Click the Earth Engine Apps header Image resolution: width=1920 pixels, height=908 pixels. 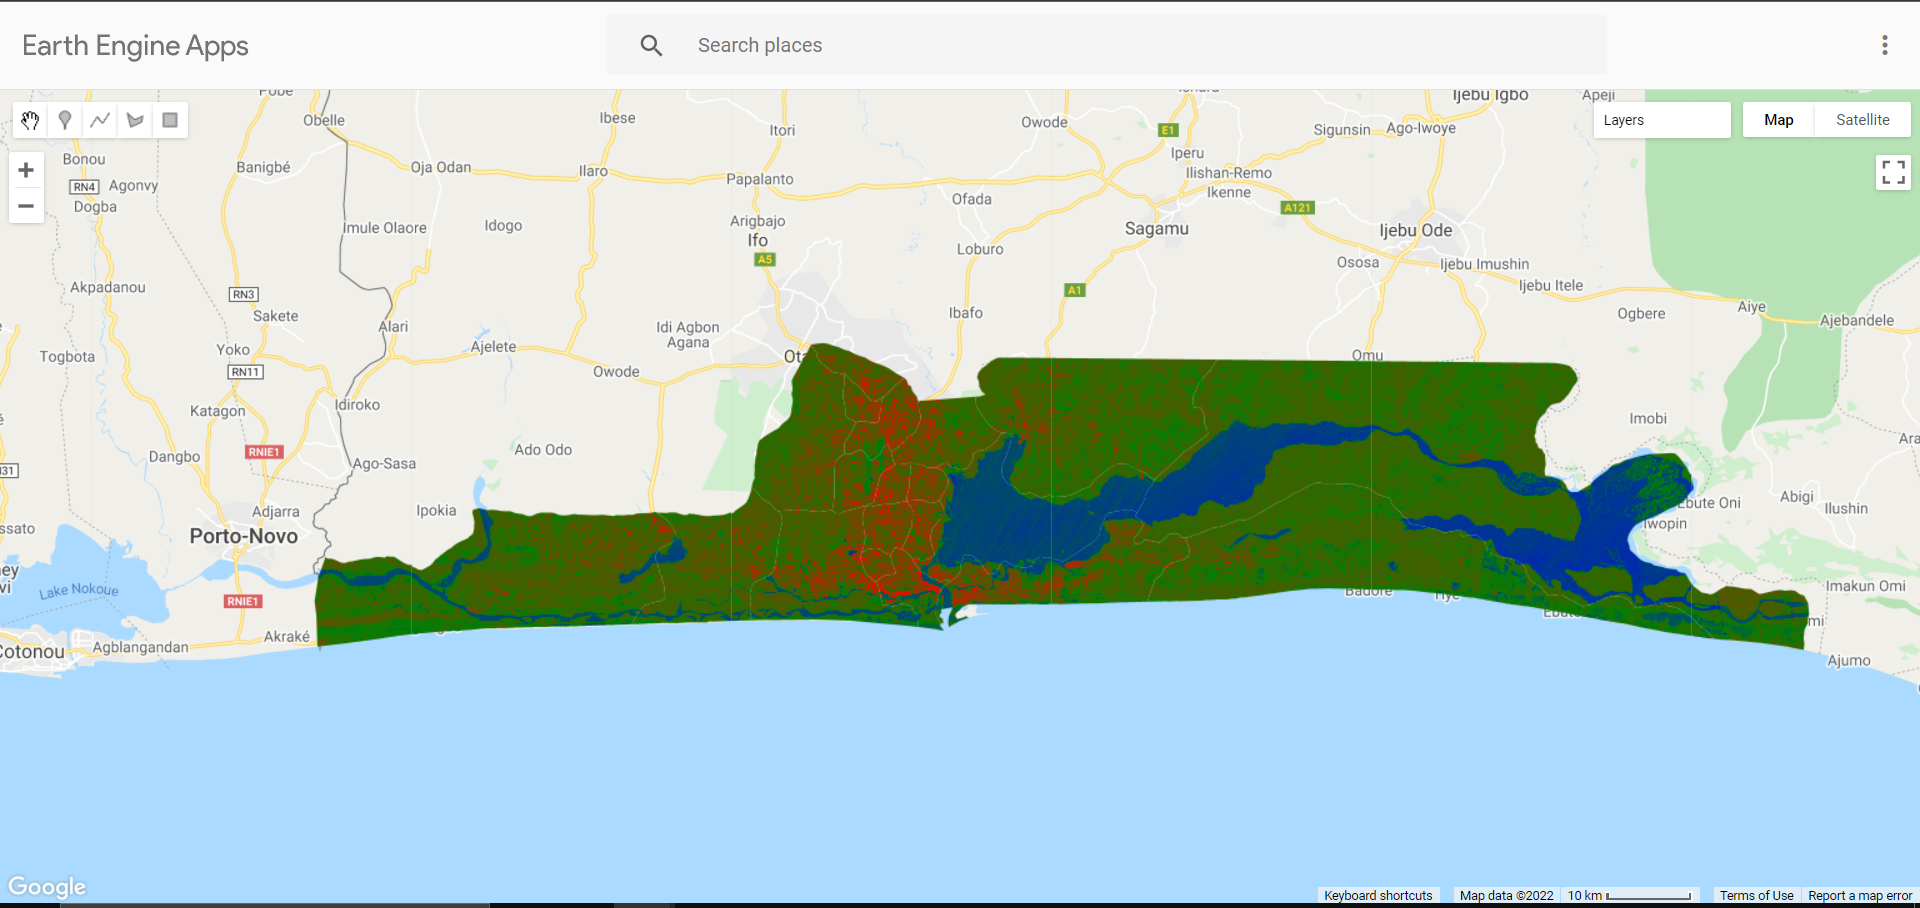pyautogui.click(x=134, y=45)
